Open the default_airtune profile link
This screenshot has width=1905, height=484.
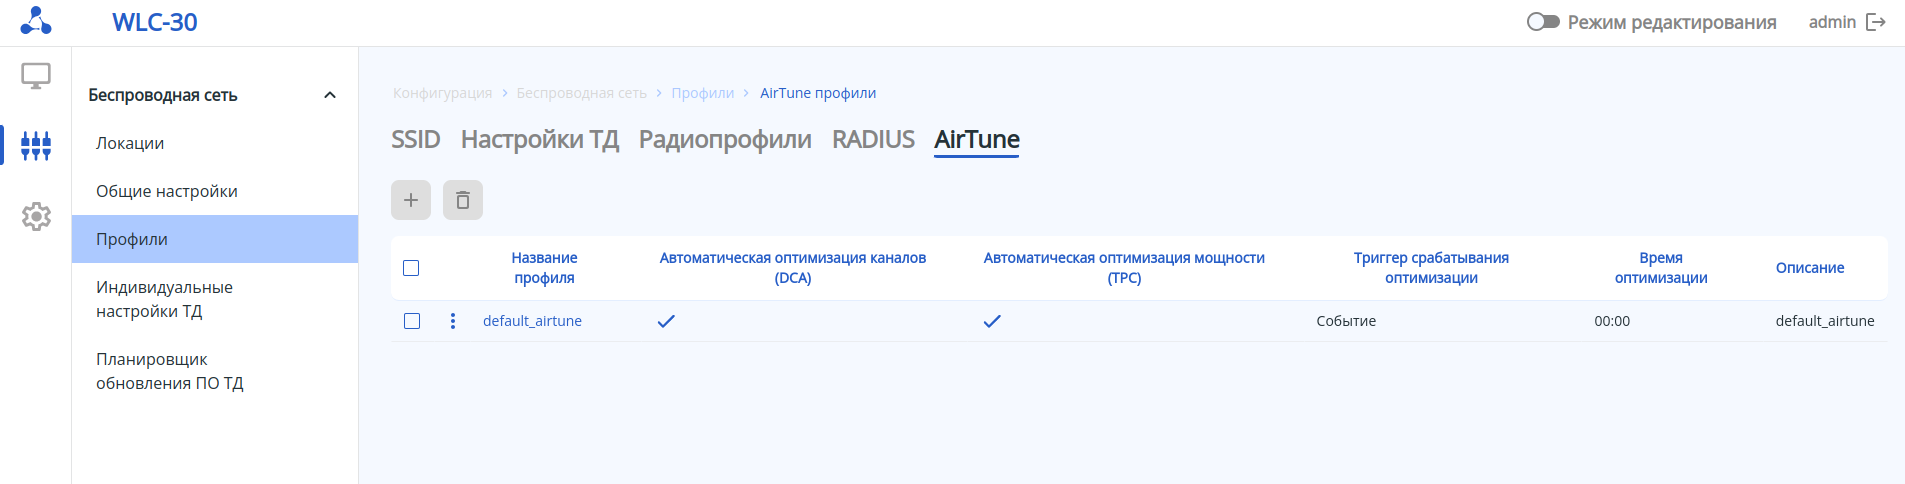pyautogui.click(x=532, y=321)
